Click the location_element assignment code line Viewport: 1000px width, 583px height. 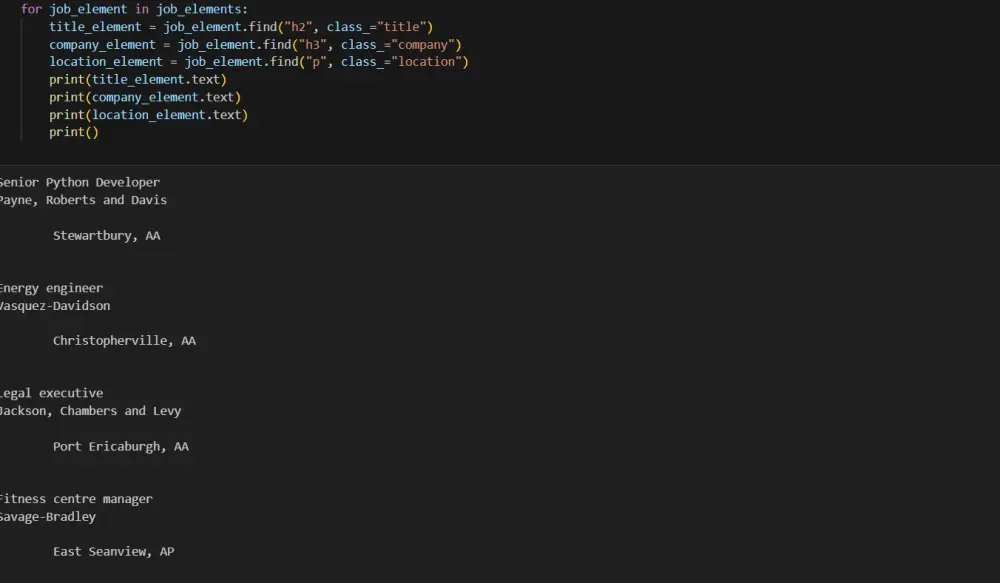tap(259, 62)
